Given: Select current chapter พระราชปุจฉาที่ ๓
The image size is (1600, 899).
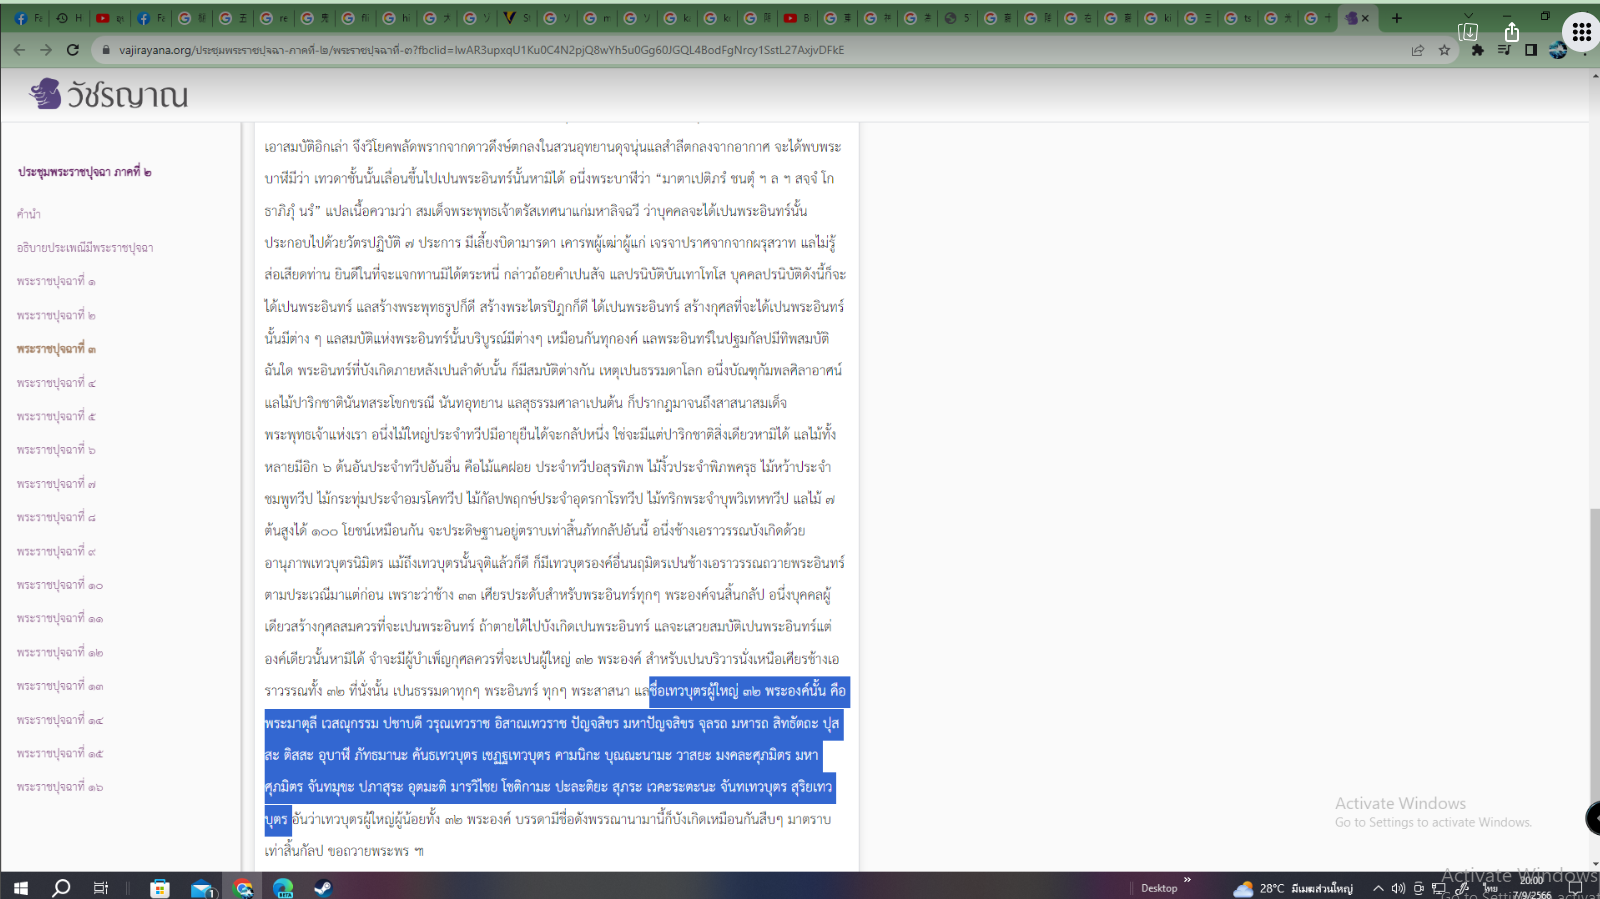Looking at the screenshot, I should coord(56,349).
